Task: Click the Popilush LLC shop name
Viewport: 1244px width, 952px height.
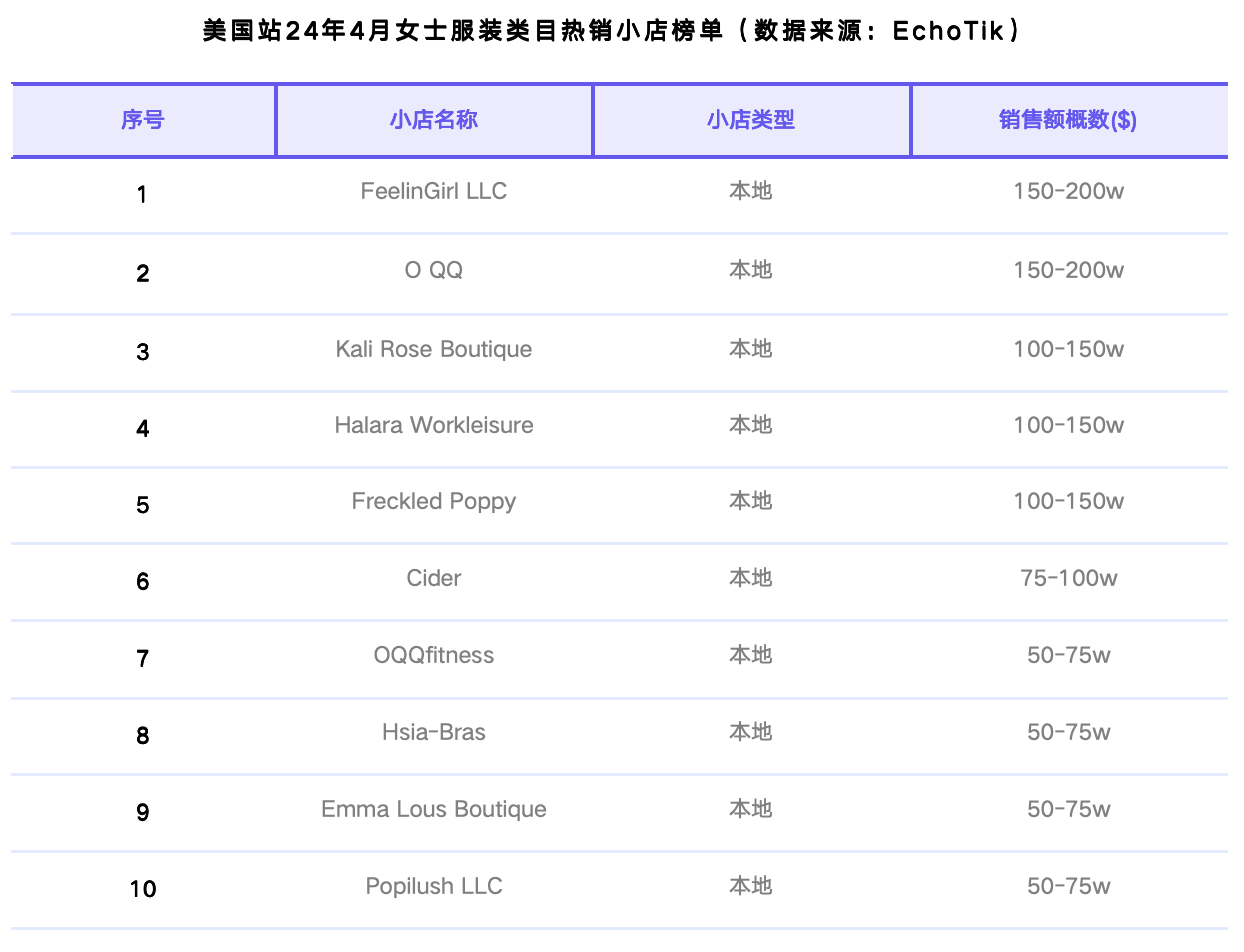Action: (433, 886)
